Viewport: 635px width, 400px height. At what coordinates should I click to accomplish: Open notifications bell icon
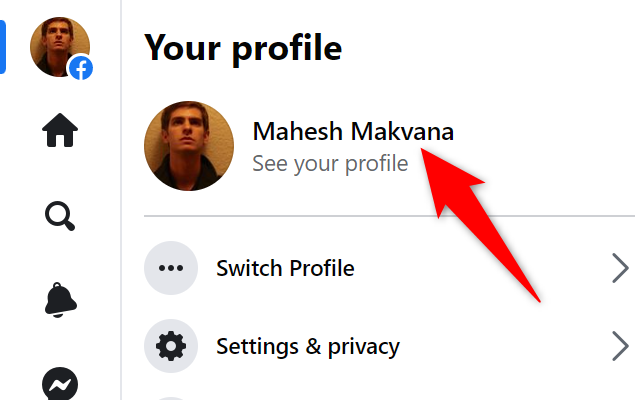point(60,299)
